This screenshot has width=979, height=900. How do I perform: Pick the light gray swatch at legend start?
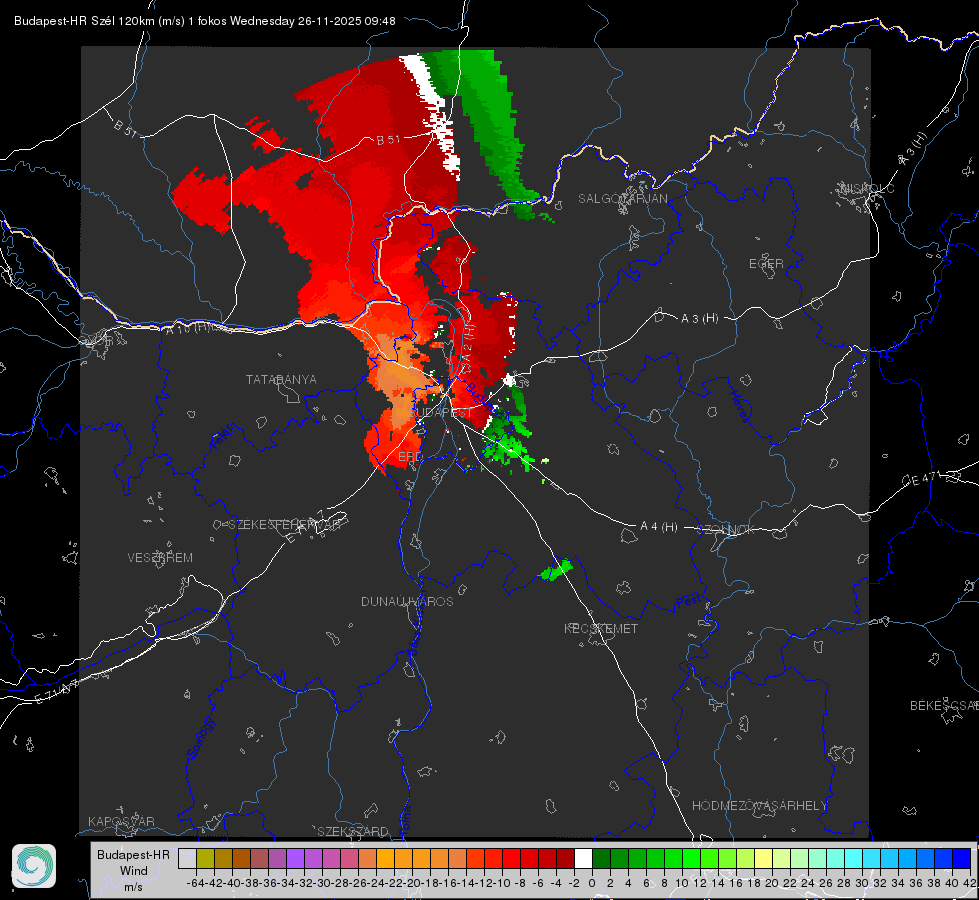point(187,858)
